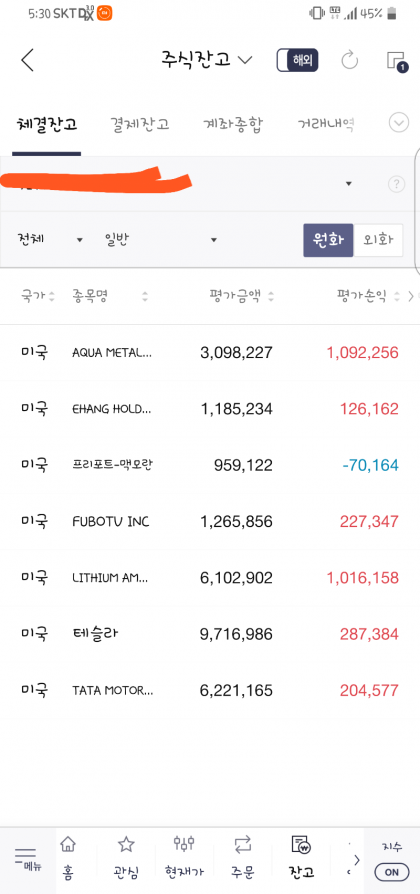The image size is (420, 894).
Task: Toggle the 해외 switch
Action: pyautogui.click(x=297, y=60)
